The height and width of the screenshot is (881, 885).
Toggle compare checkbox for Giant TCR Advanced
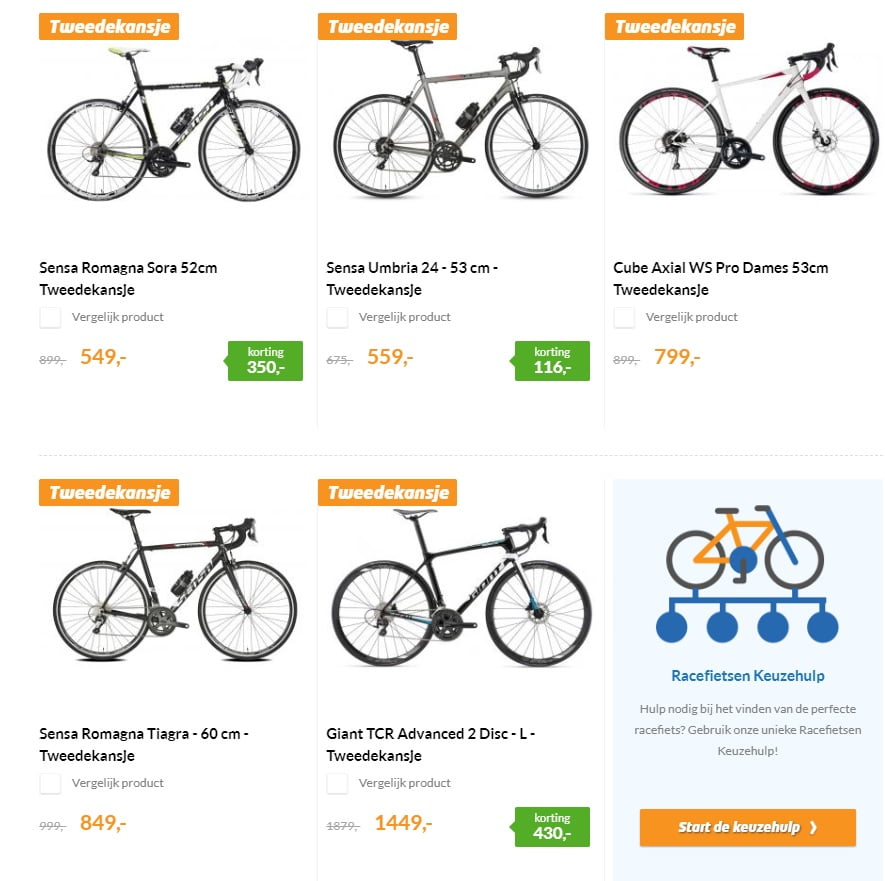[337, 784]
